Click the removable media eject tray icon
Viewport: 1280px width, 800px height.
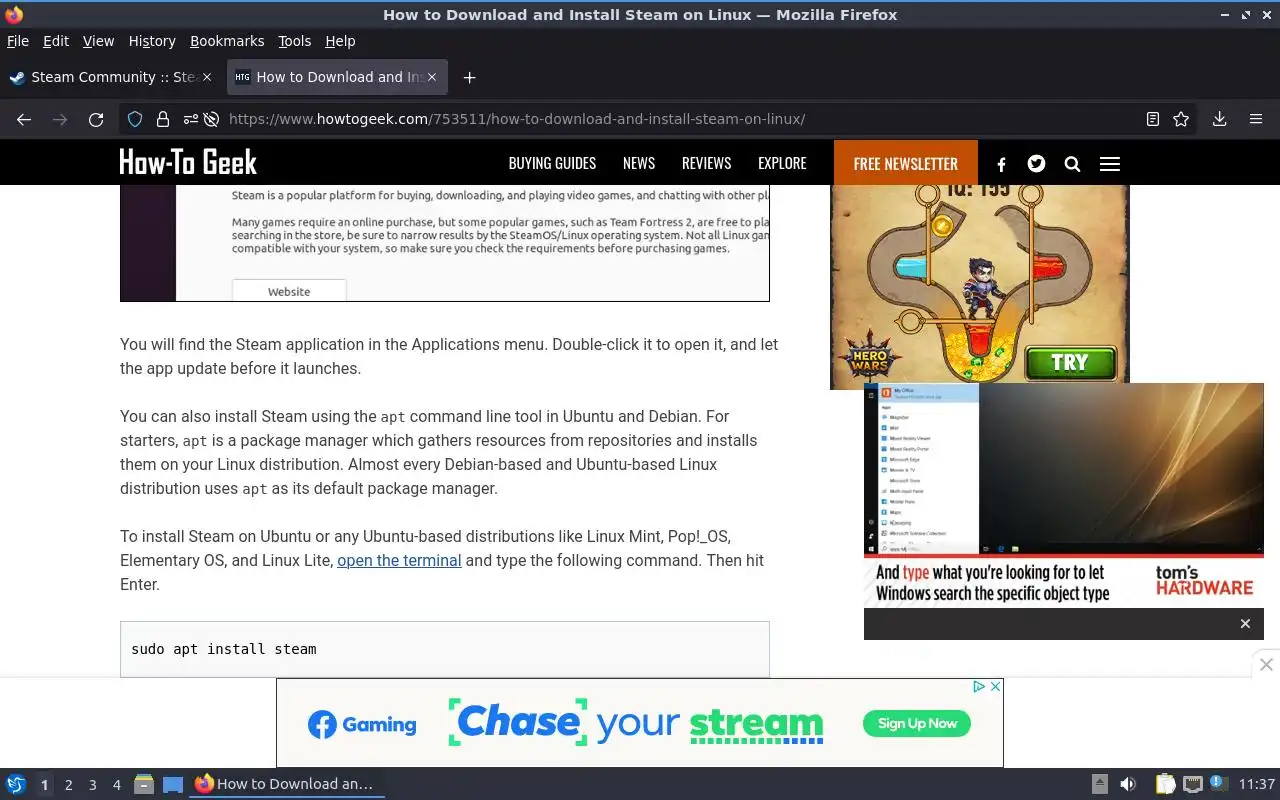click(1099, 784)
